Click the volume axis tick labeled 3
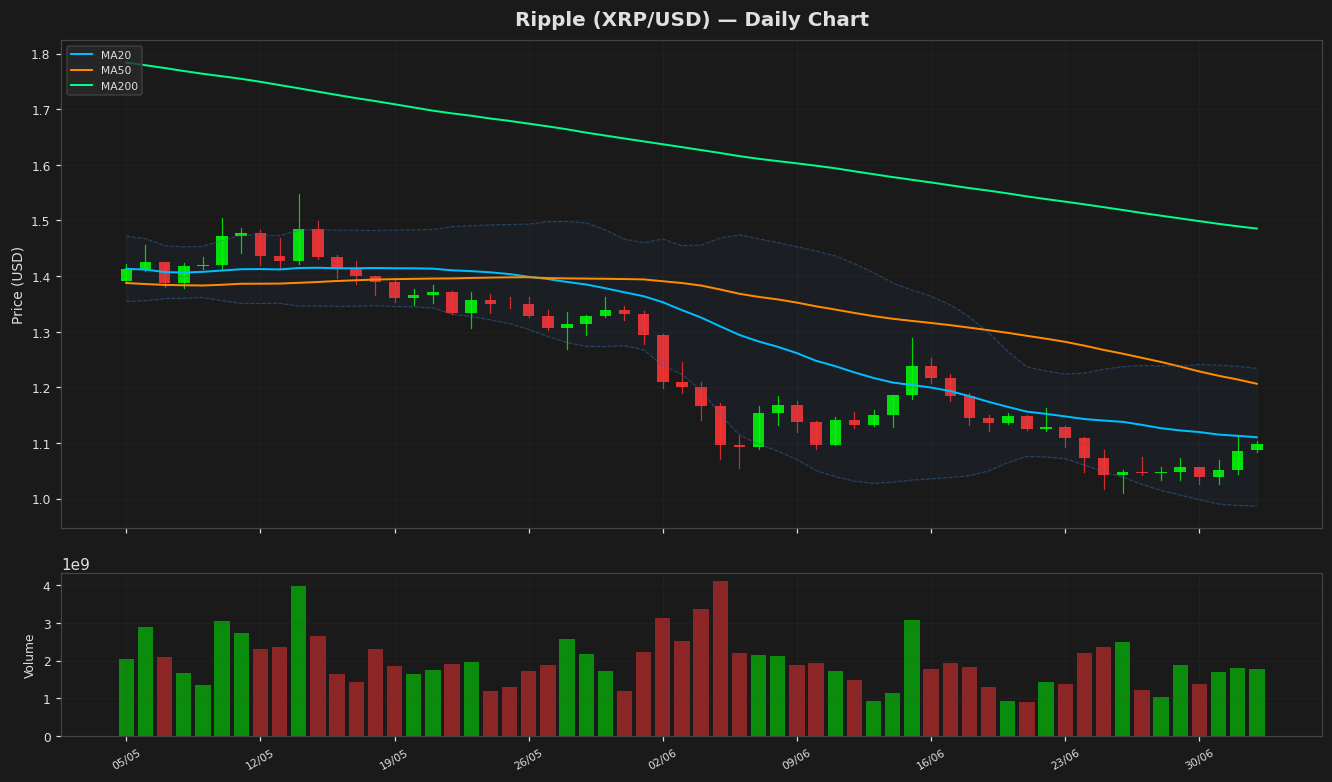Viewport: 1332px width, 782px height. tap(46, 624)
